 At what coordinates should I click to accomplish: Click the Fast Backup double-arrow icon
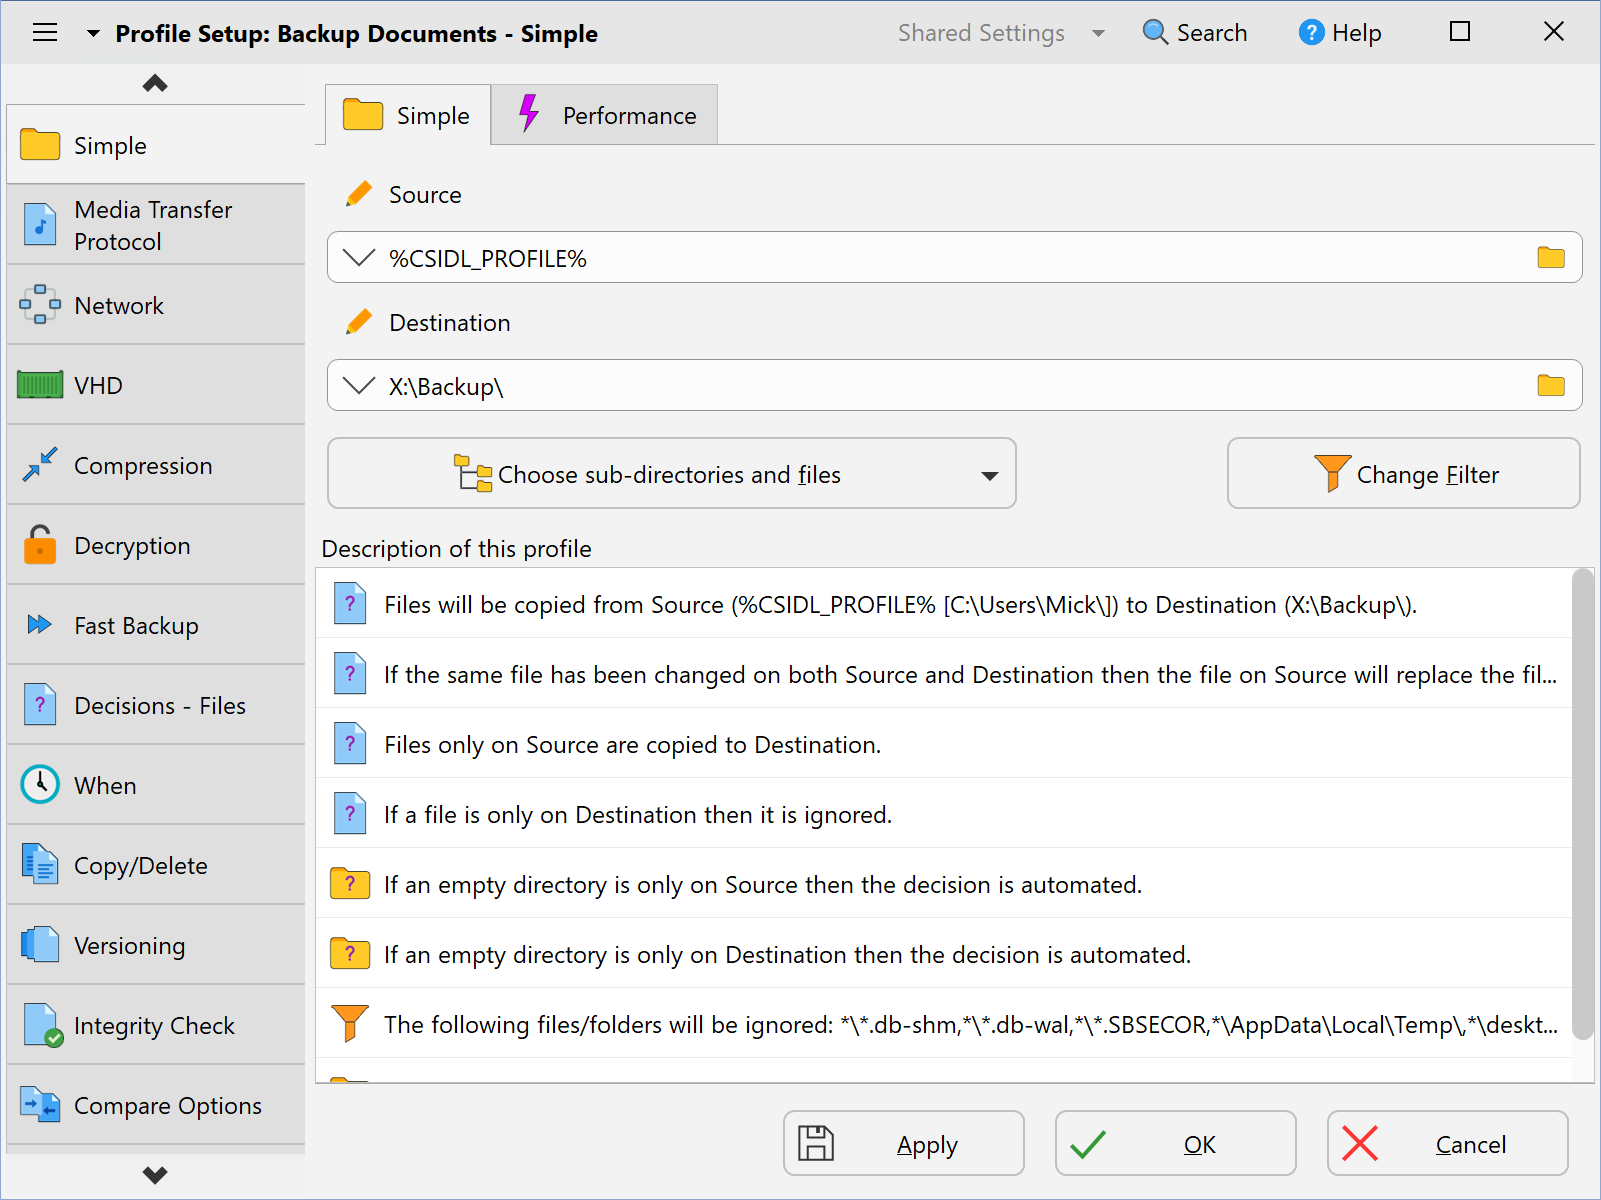pos(39,625)
